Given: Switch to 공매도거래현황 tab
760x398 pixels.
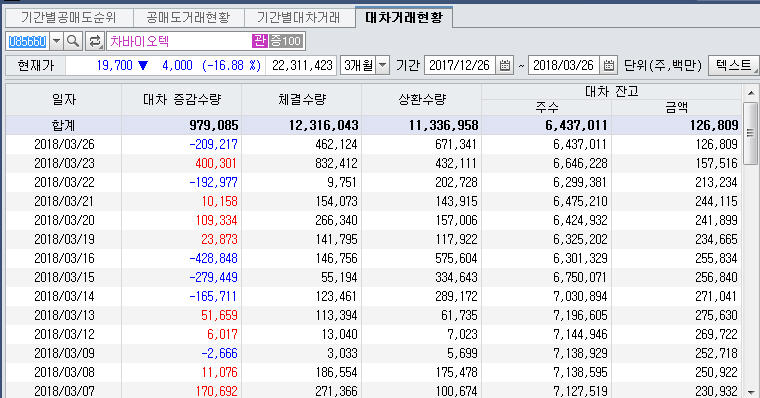Looking at the screenshot, I should 188,18.
